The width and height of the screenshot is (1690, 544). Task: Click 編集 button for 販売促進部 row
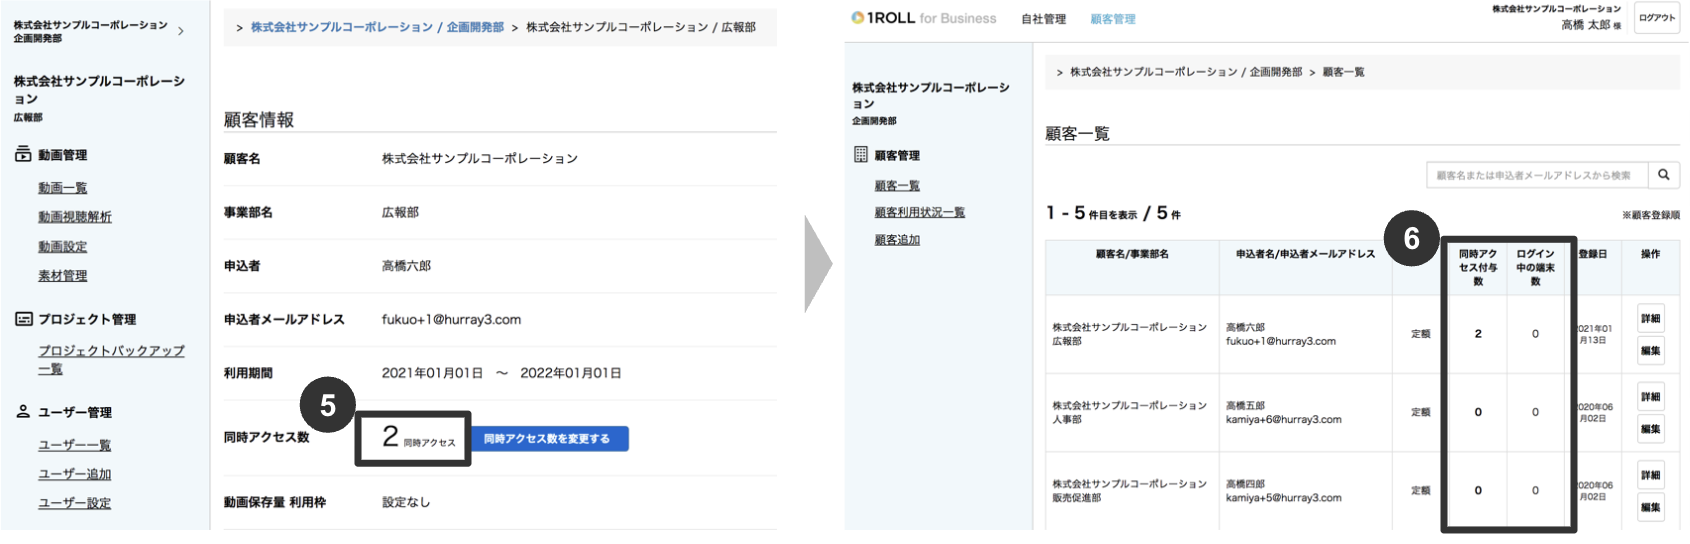click(x=1650, y=506)
